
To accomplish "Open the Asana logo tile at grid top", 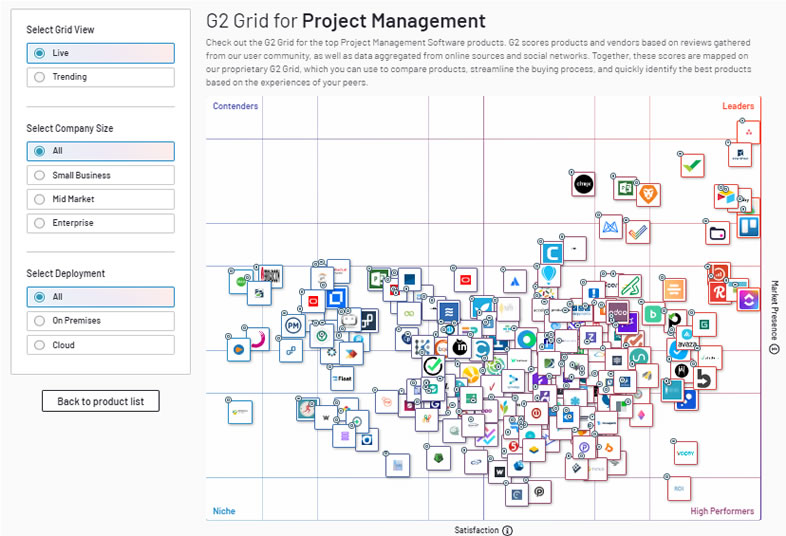I will tap(749, 132).
